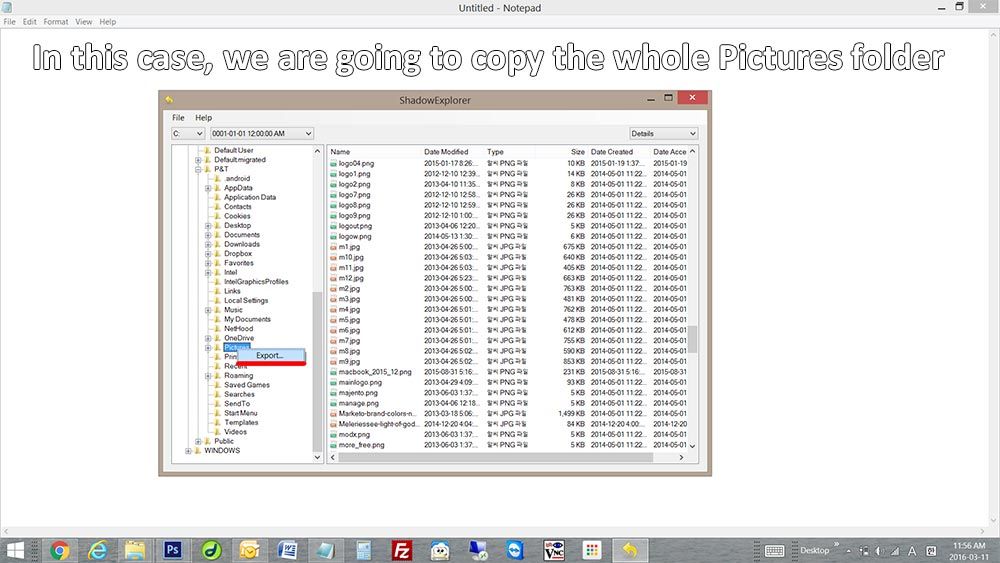1000x563 pixels.
Task: Click the mainlogo.png file icon
Action: 334,383
